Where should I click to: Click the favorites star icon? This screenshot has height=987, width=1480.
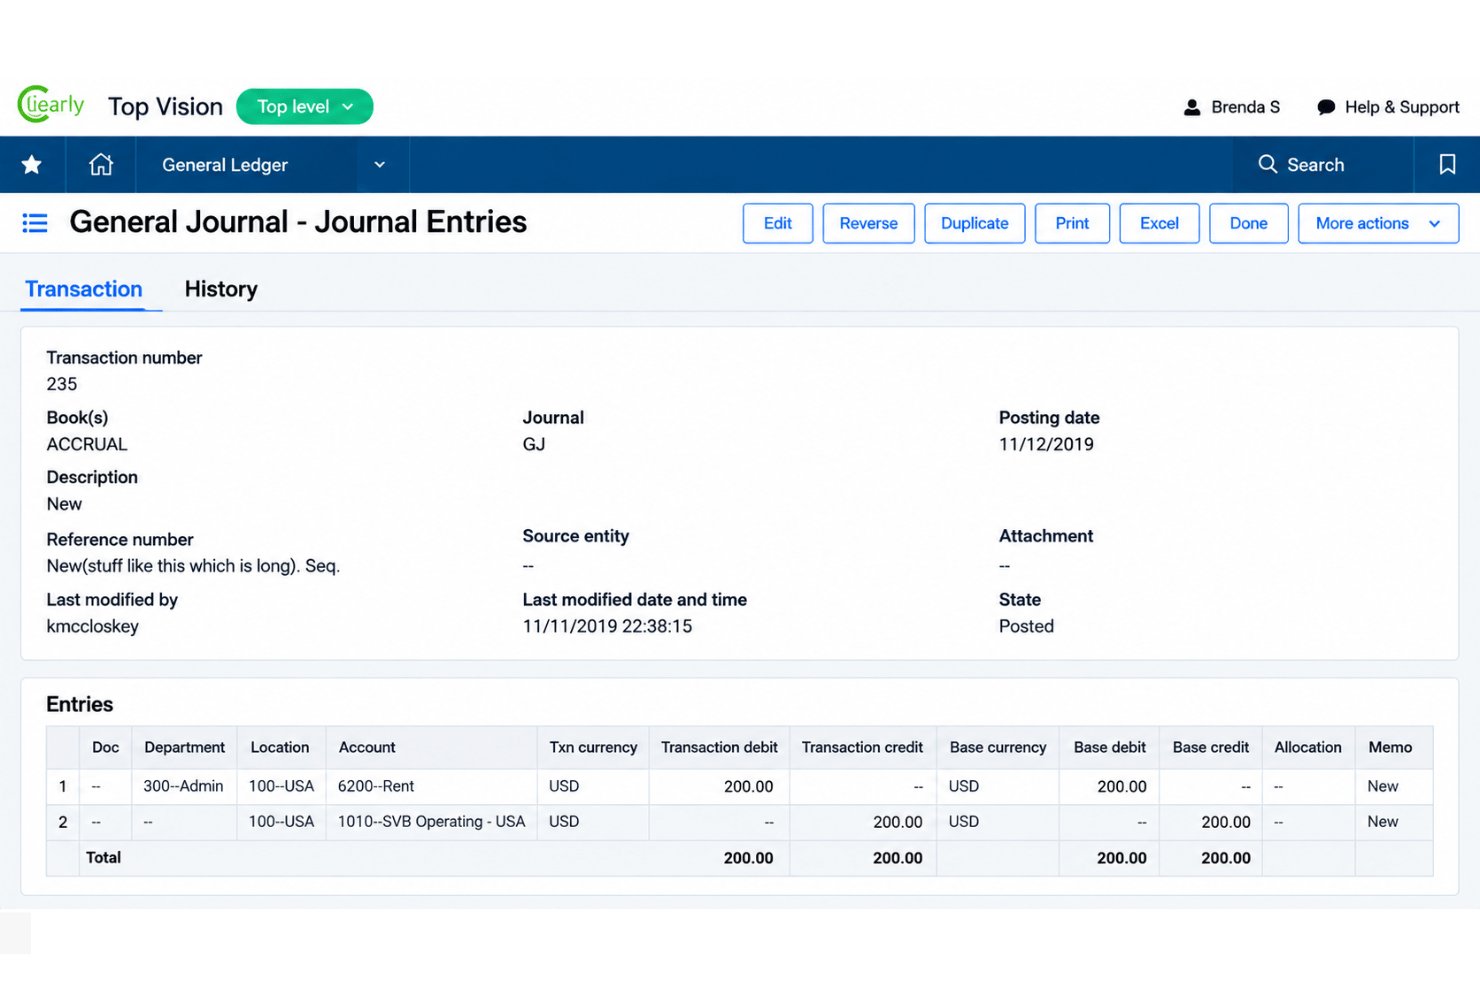coord(32,164)
